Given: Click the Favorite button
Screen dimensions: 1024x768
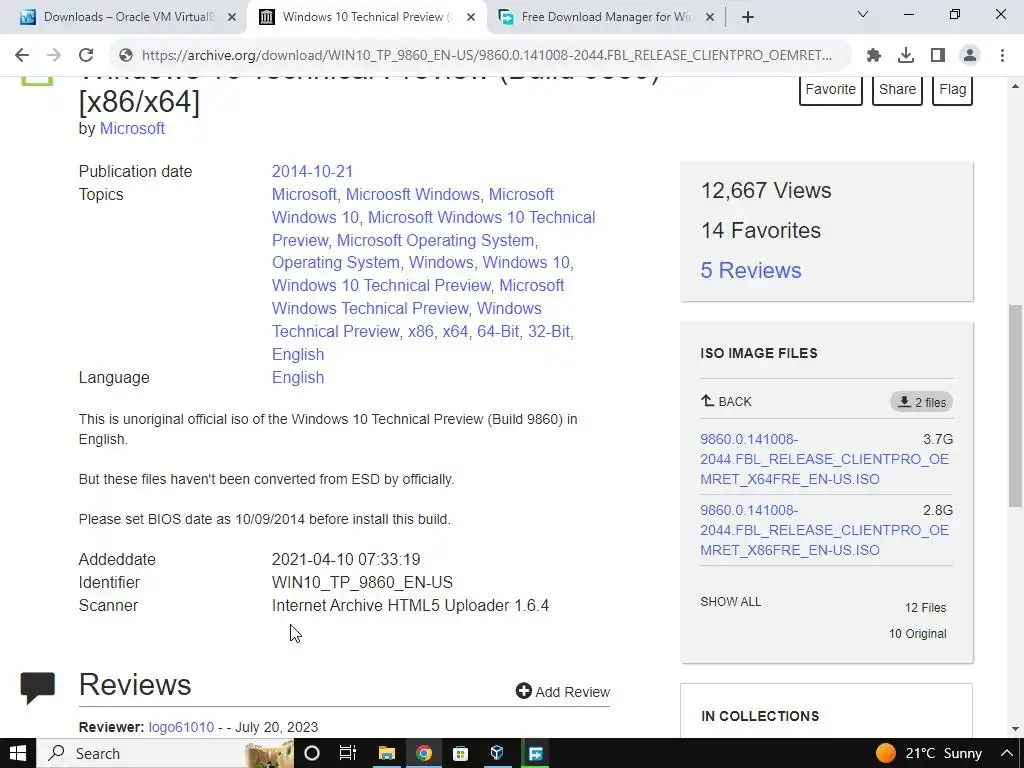Looking at the screenshot, I should [831, 89].
